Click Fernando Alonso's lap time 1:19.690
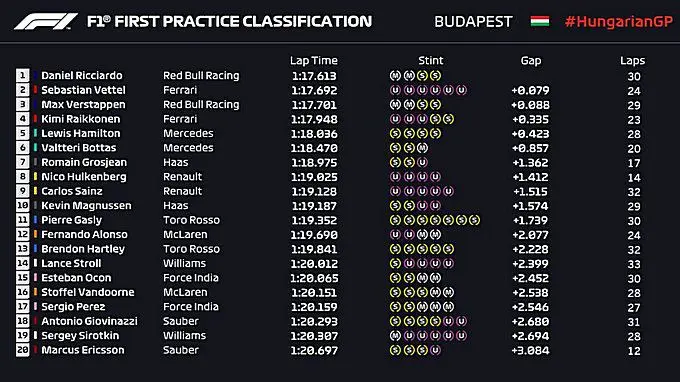Screen dimensions: 680x382 tap(314, 235)
